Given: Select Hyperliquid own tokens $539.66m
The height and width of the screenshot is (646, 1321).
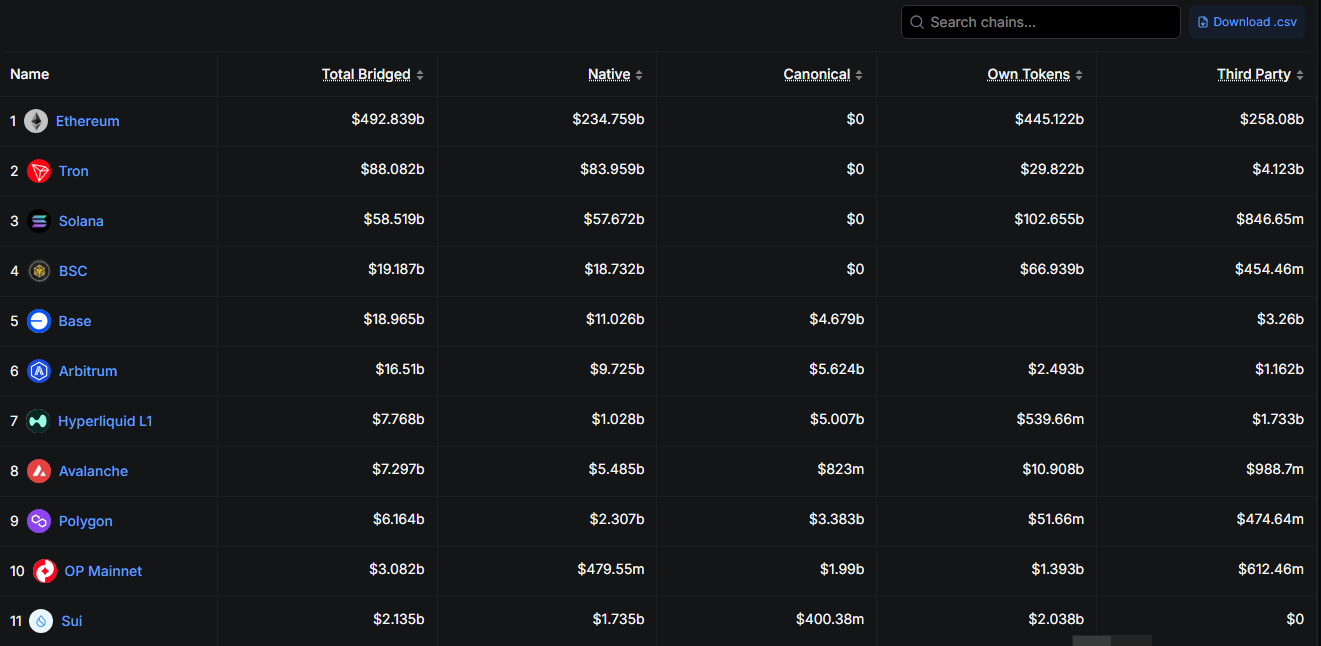Looking at the screenshot, I should click(1050, 419).
